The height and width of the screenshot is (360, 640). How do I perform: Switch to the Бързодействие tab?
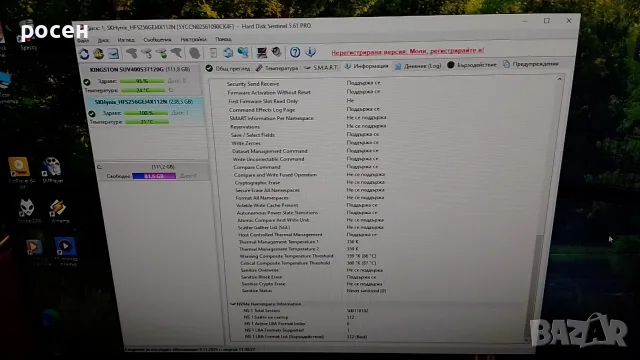(x=472, y=64)
